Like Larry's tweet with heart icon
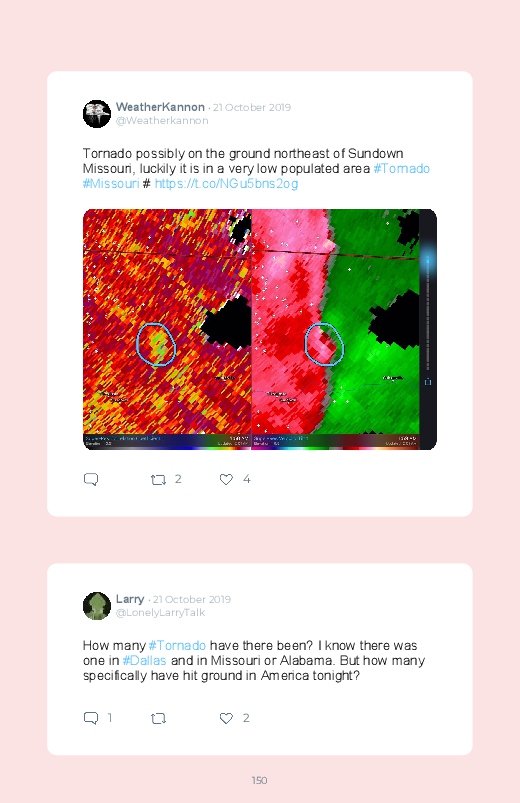 [226, 718]
